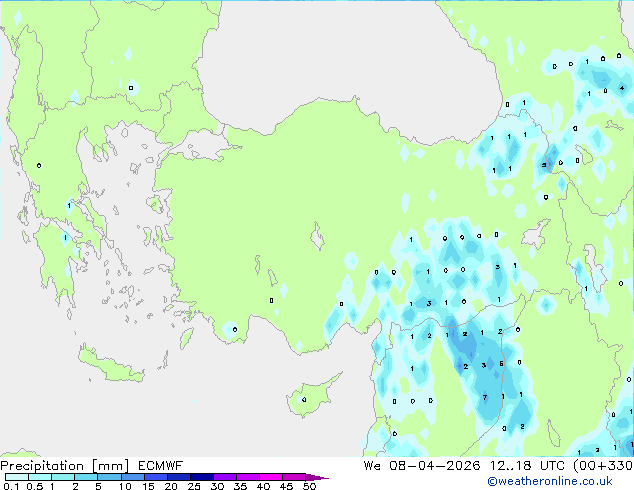This screenshot has width=634, height=490.
Task: Pick the 40–45 mm magenta legend box
Action: pyautogui.click(x=271, y=477)
